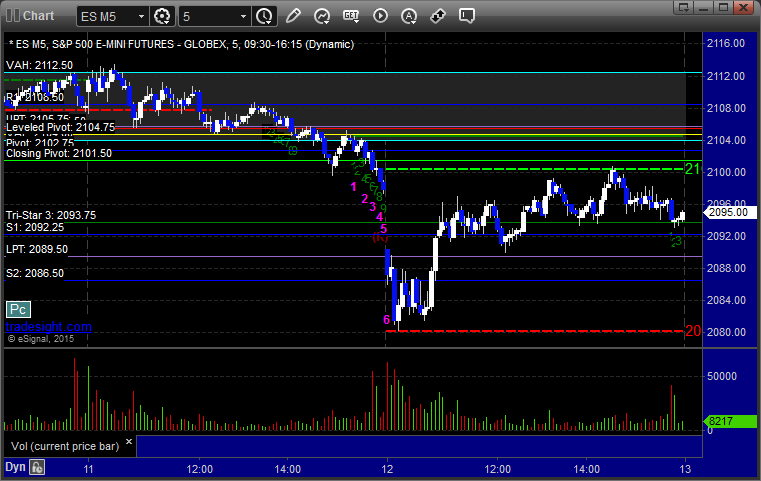Click the symbol link arrows icon

point(438,16)
